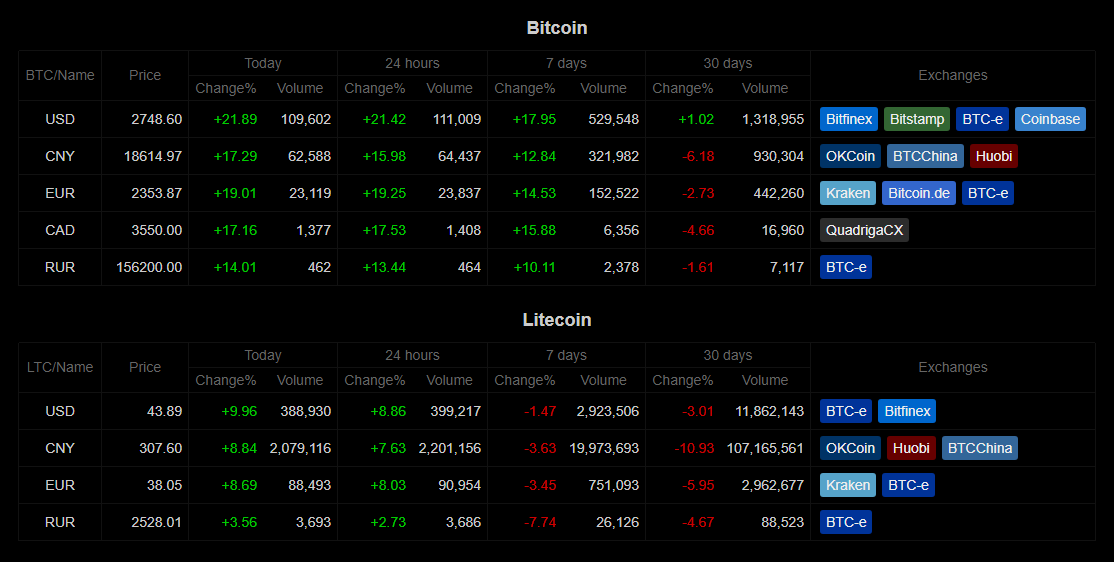Open OKCoin badge in Litecoin CNY row
This screenshot has height=562, width=1114.
click(x=850, y=448)
